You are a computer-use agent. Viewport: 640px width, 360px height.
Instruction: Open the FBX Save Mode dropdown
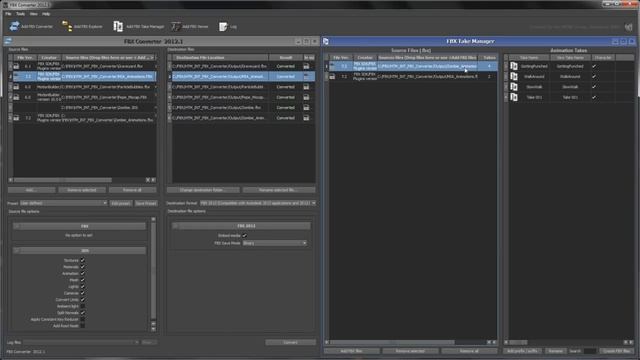[x=275, y=243]
